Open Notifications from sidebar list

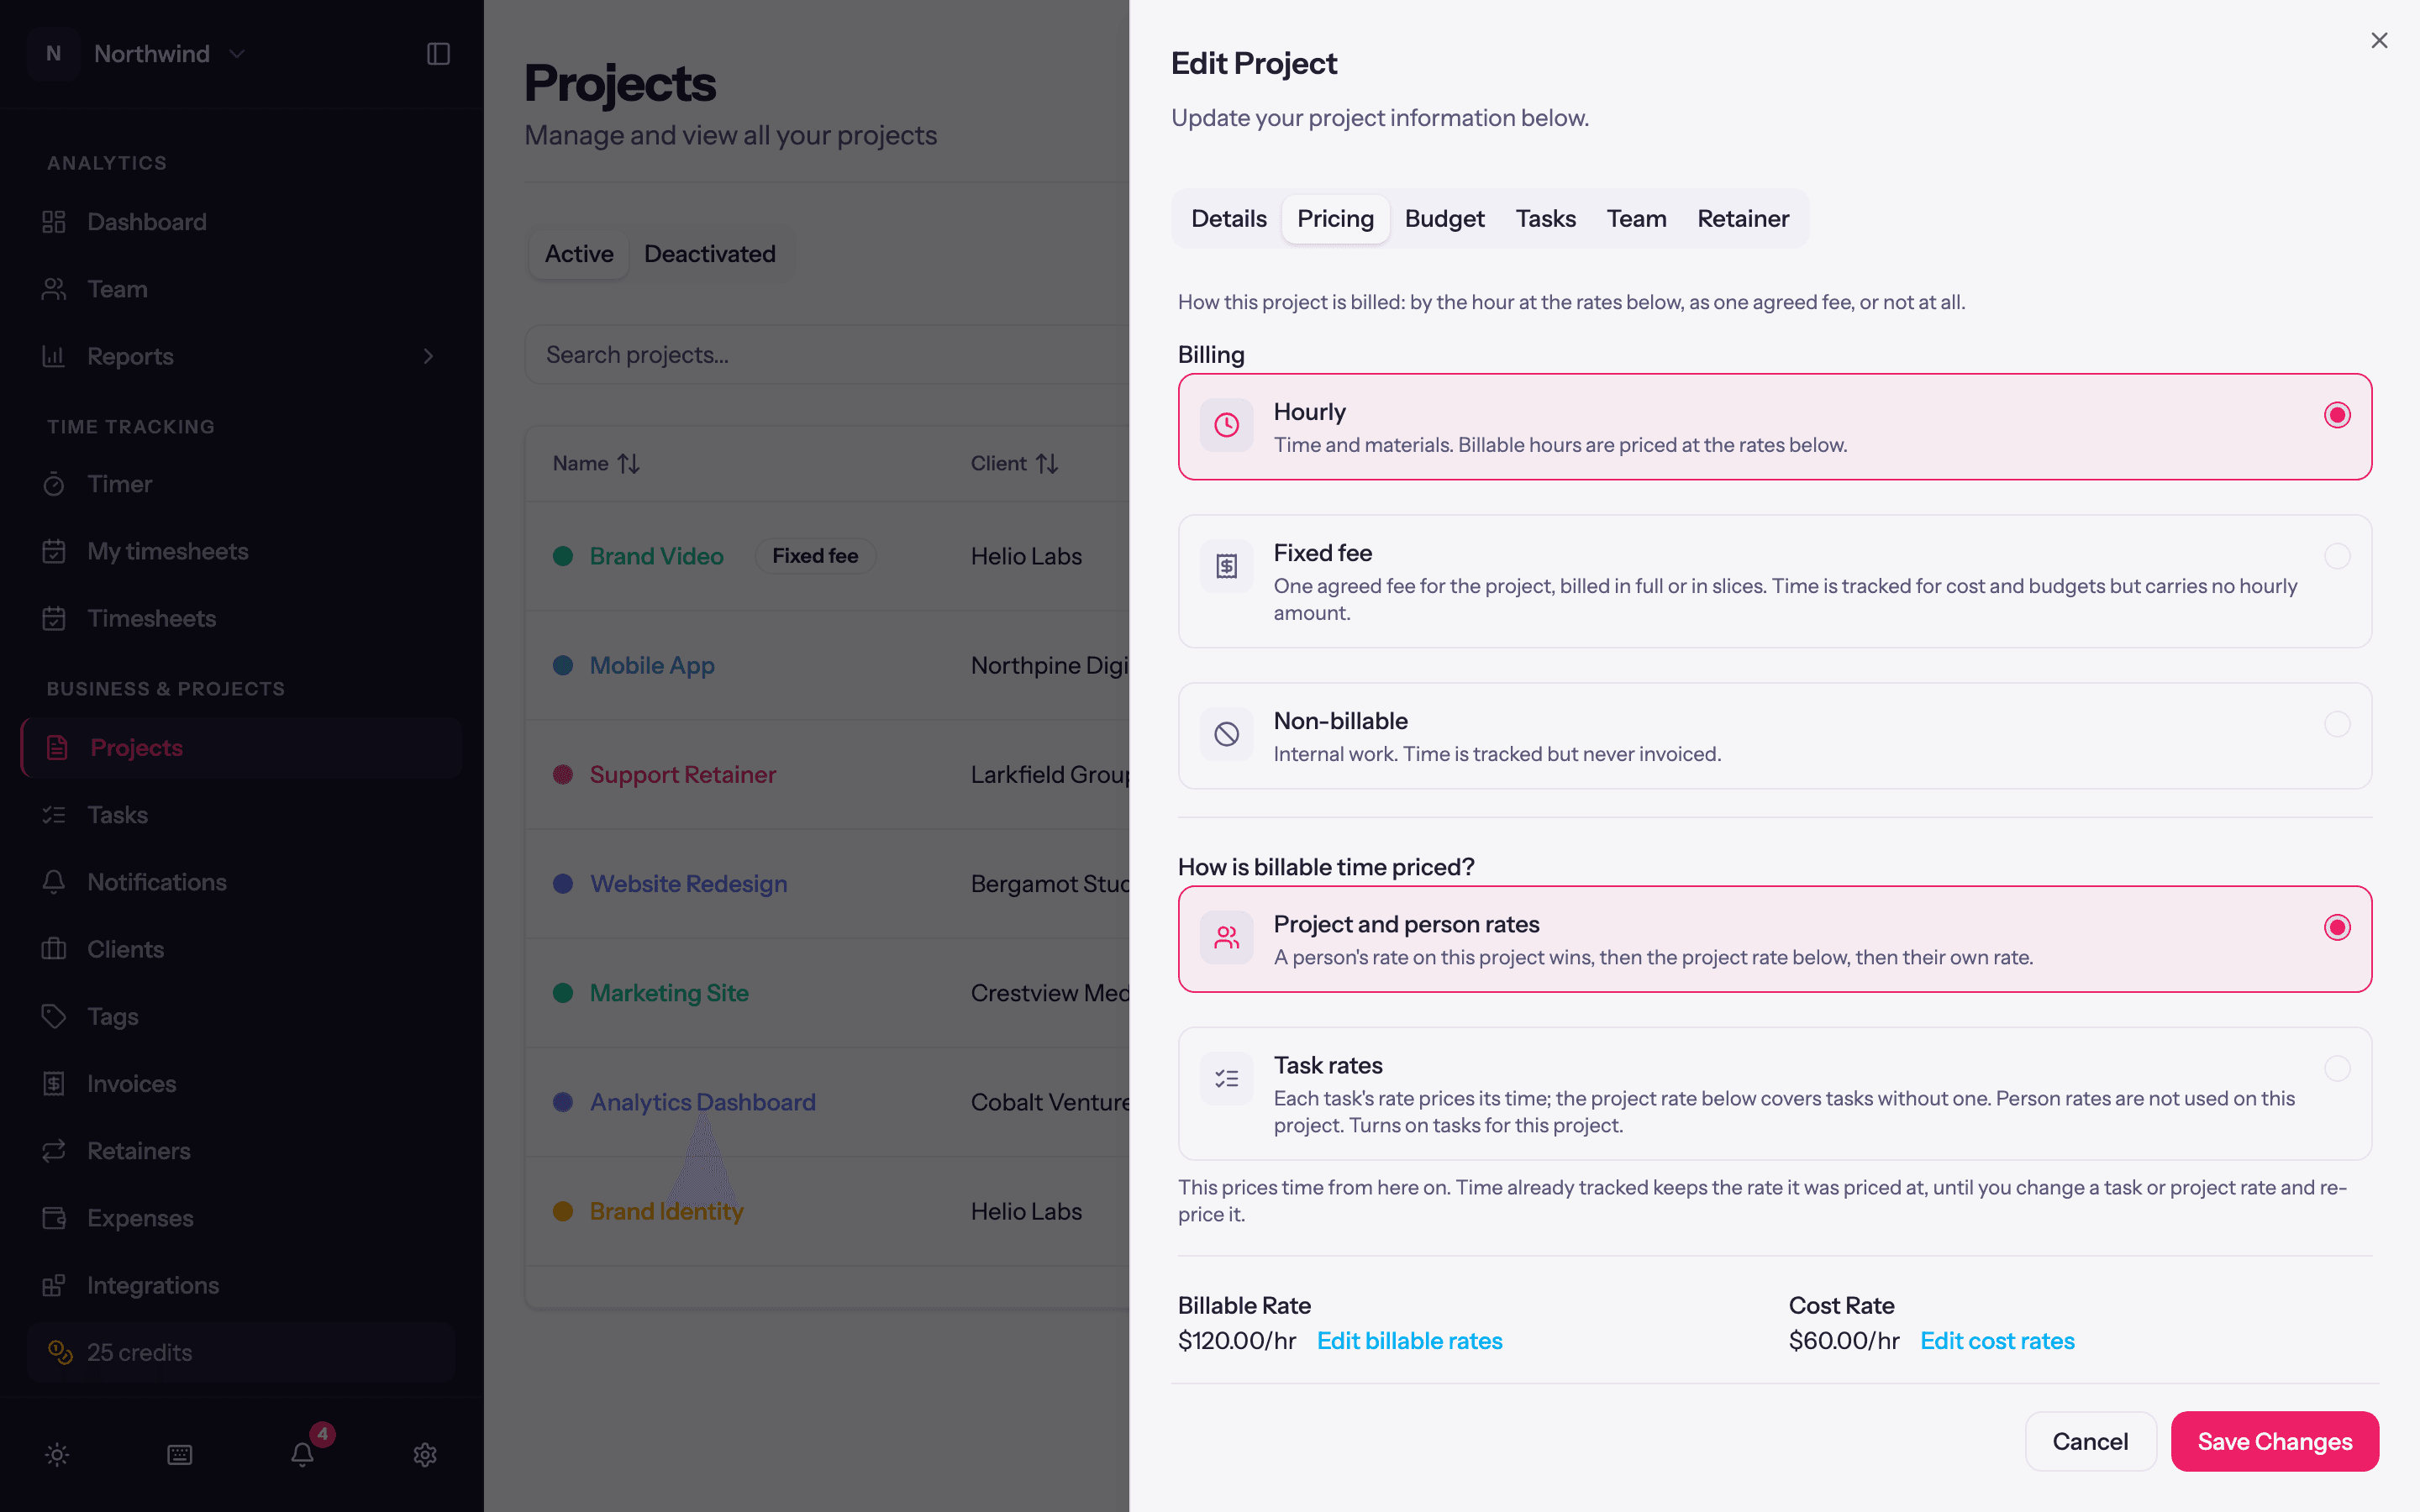[x=240, y=882]
